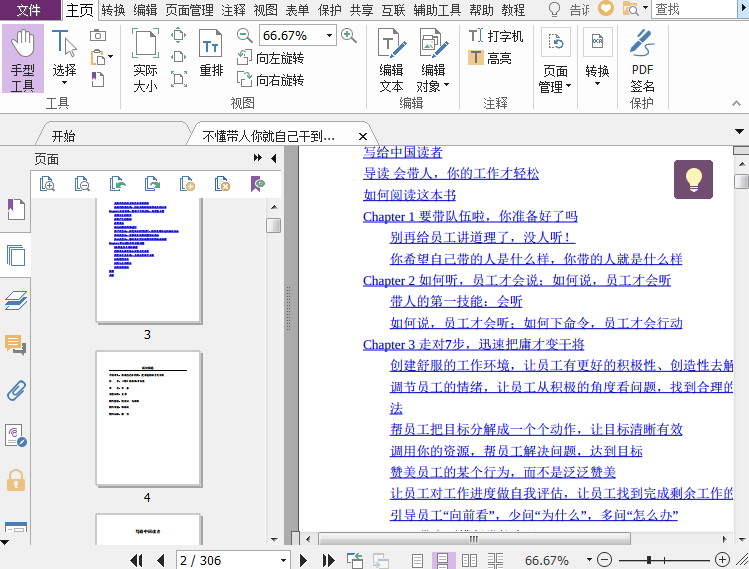This screenshot has height=569, width=749.
Task: Select the Highlight tool (高亮)
Action: point(490,58)
